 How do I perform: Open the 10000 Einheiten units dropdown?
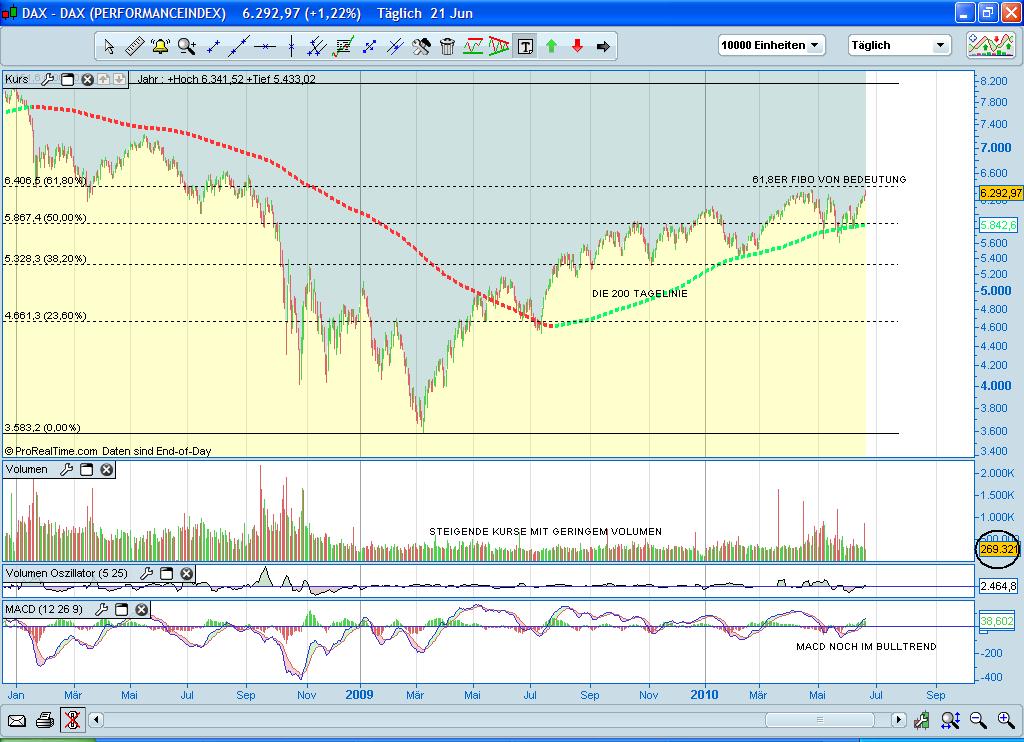tap(771, 45)
